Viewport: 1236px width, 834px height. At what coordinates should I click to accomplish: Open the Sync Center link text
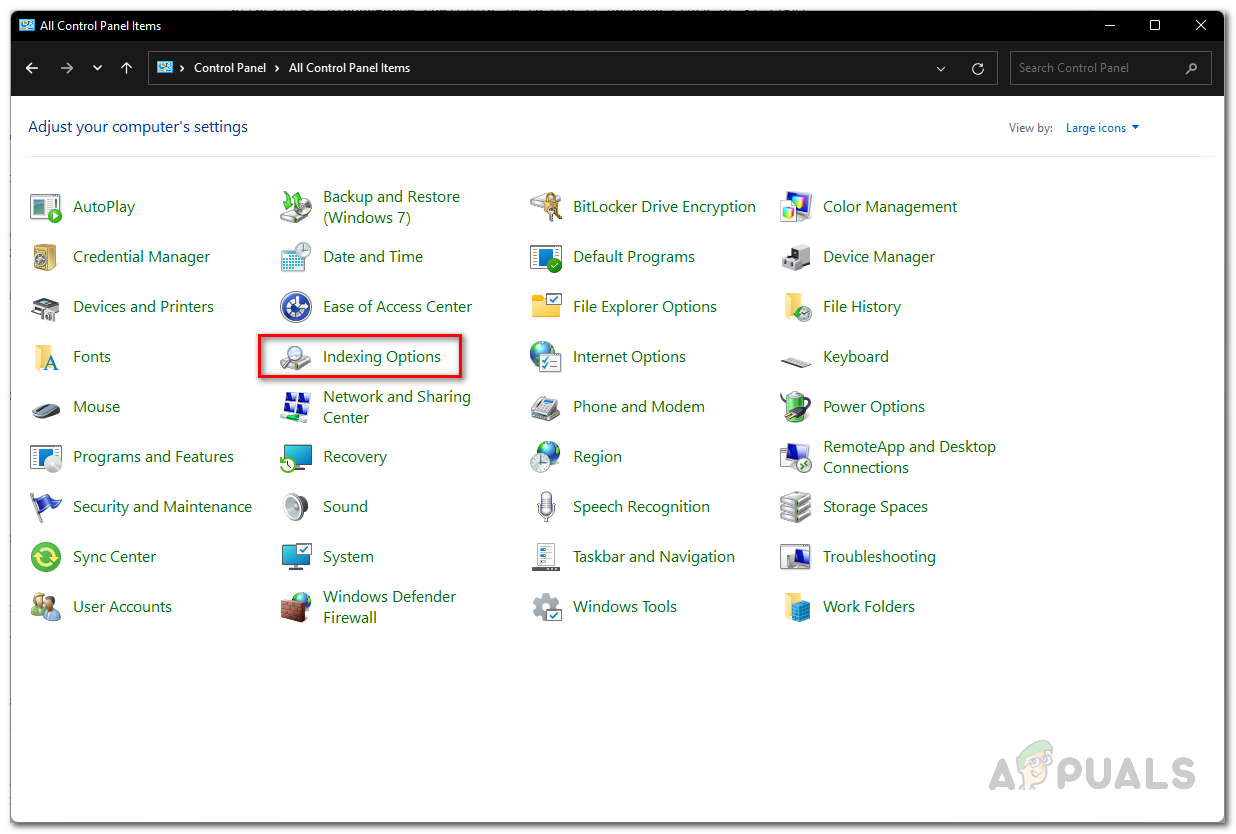[x=114, y=557]
